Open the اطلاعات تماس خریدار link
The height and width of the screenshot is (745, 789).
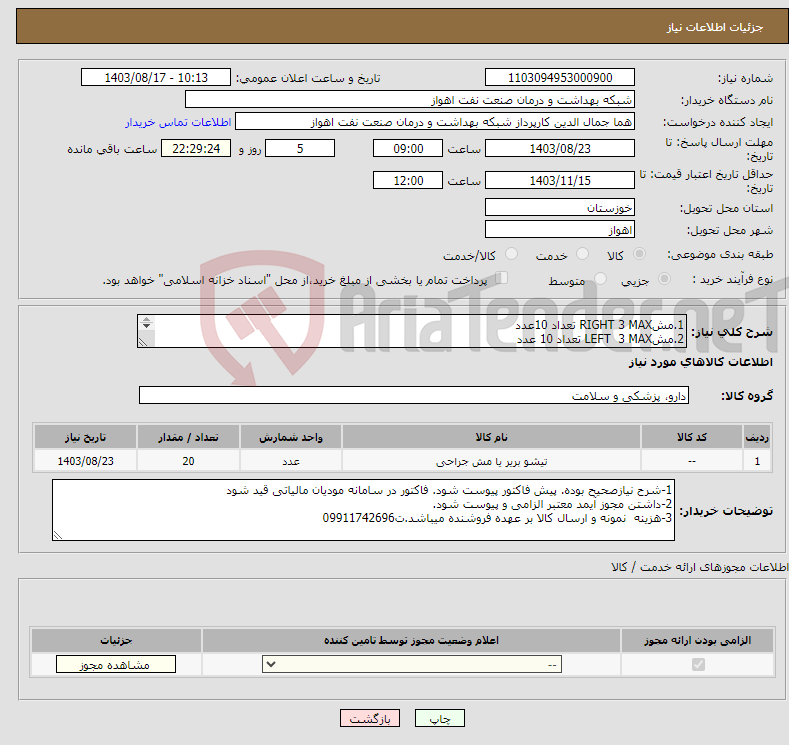click(178, 122)
